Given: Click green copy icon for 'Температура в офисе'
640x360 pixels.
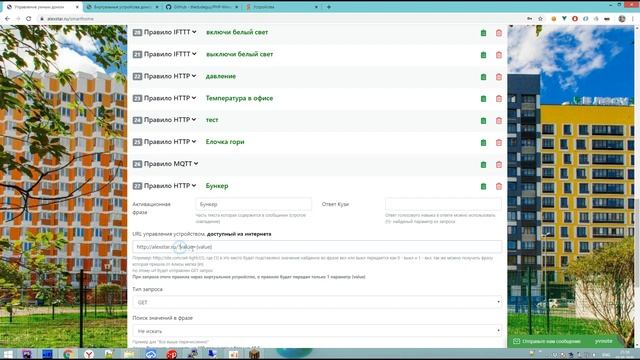Looking at the screenshot, I should tap(483, 99).
